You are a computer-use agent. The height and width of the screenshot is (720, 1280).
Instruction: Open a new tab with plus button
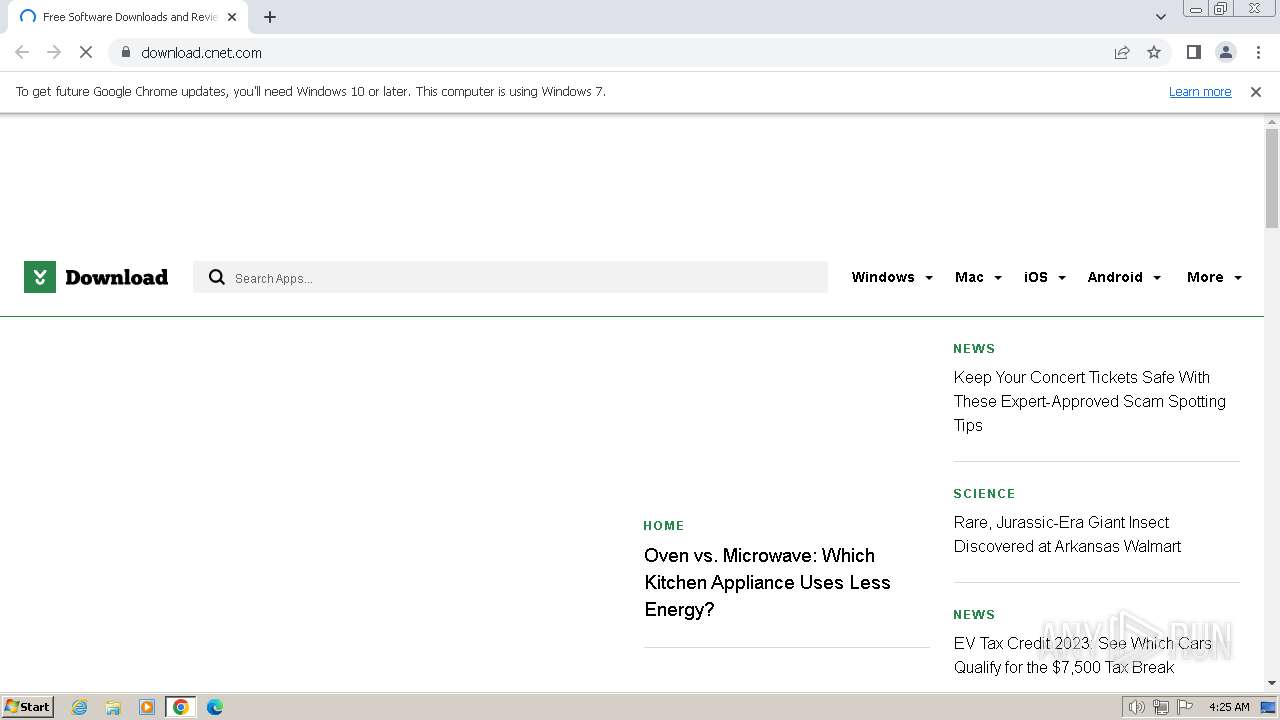click(270, 17)
